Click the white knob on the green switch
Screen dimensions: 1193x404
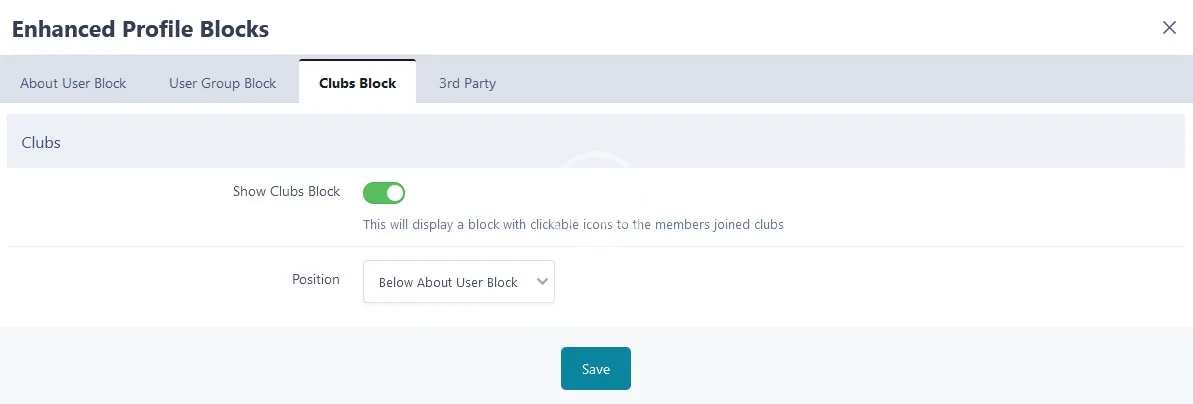click(394, 192)
